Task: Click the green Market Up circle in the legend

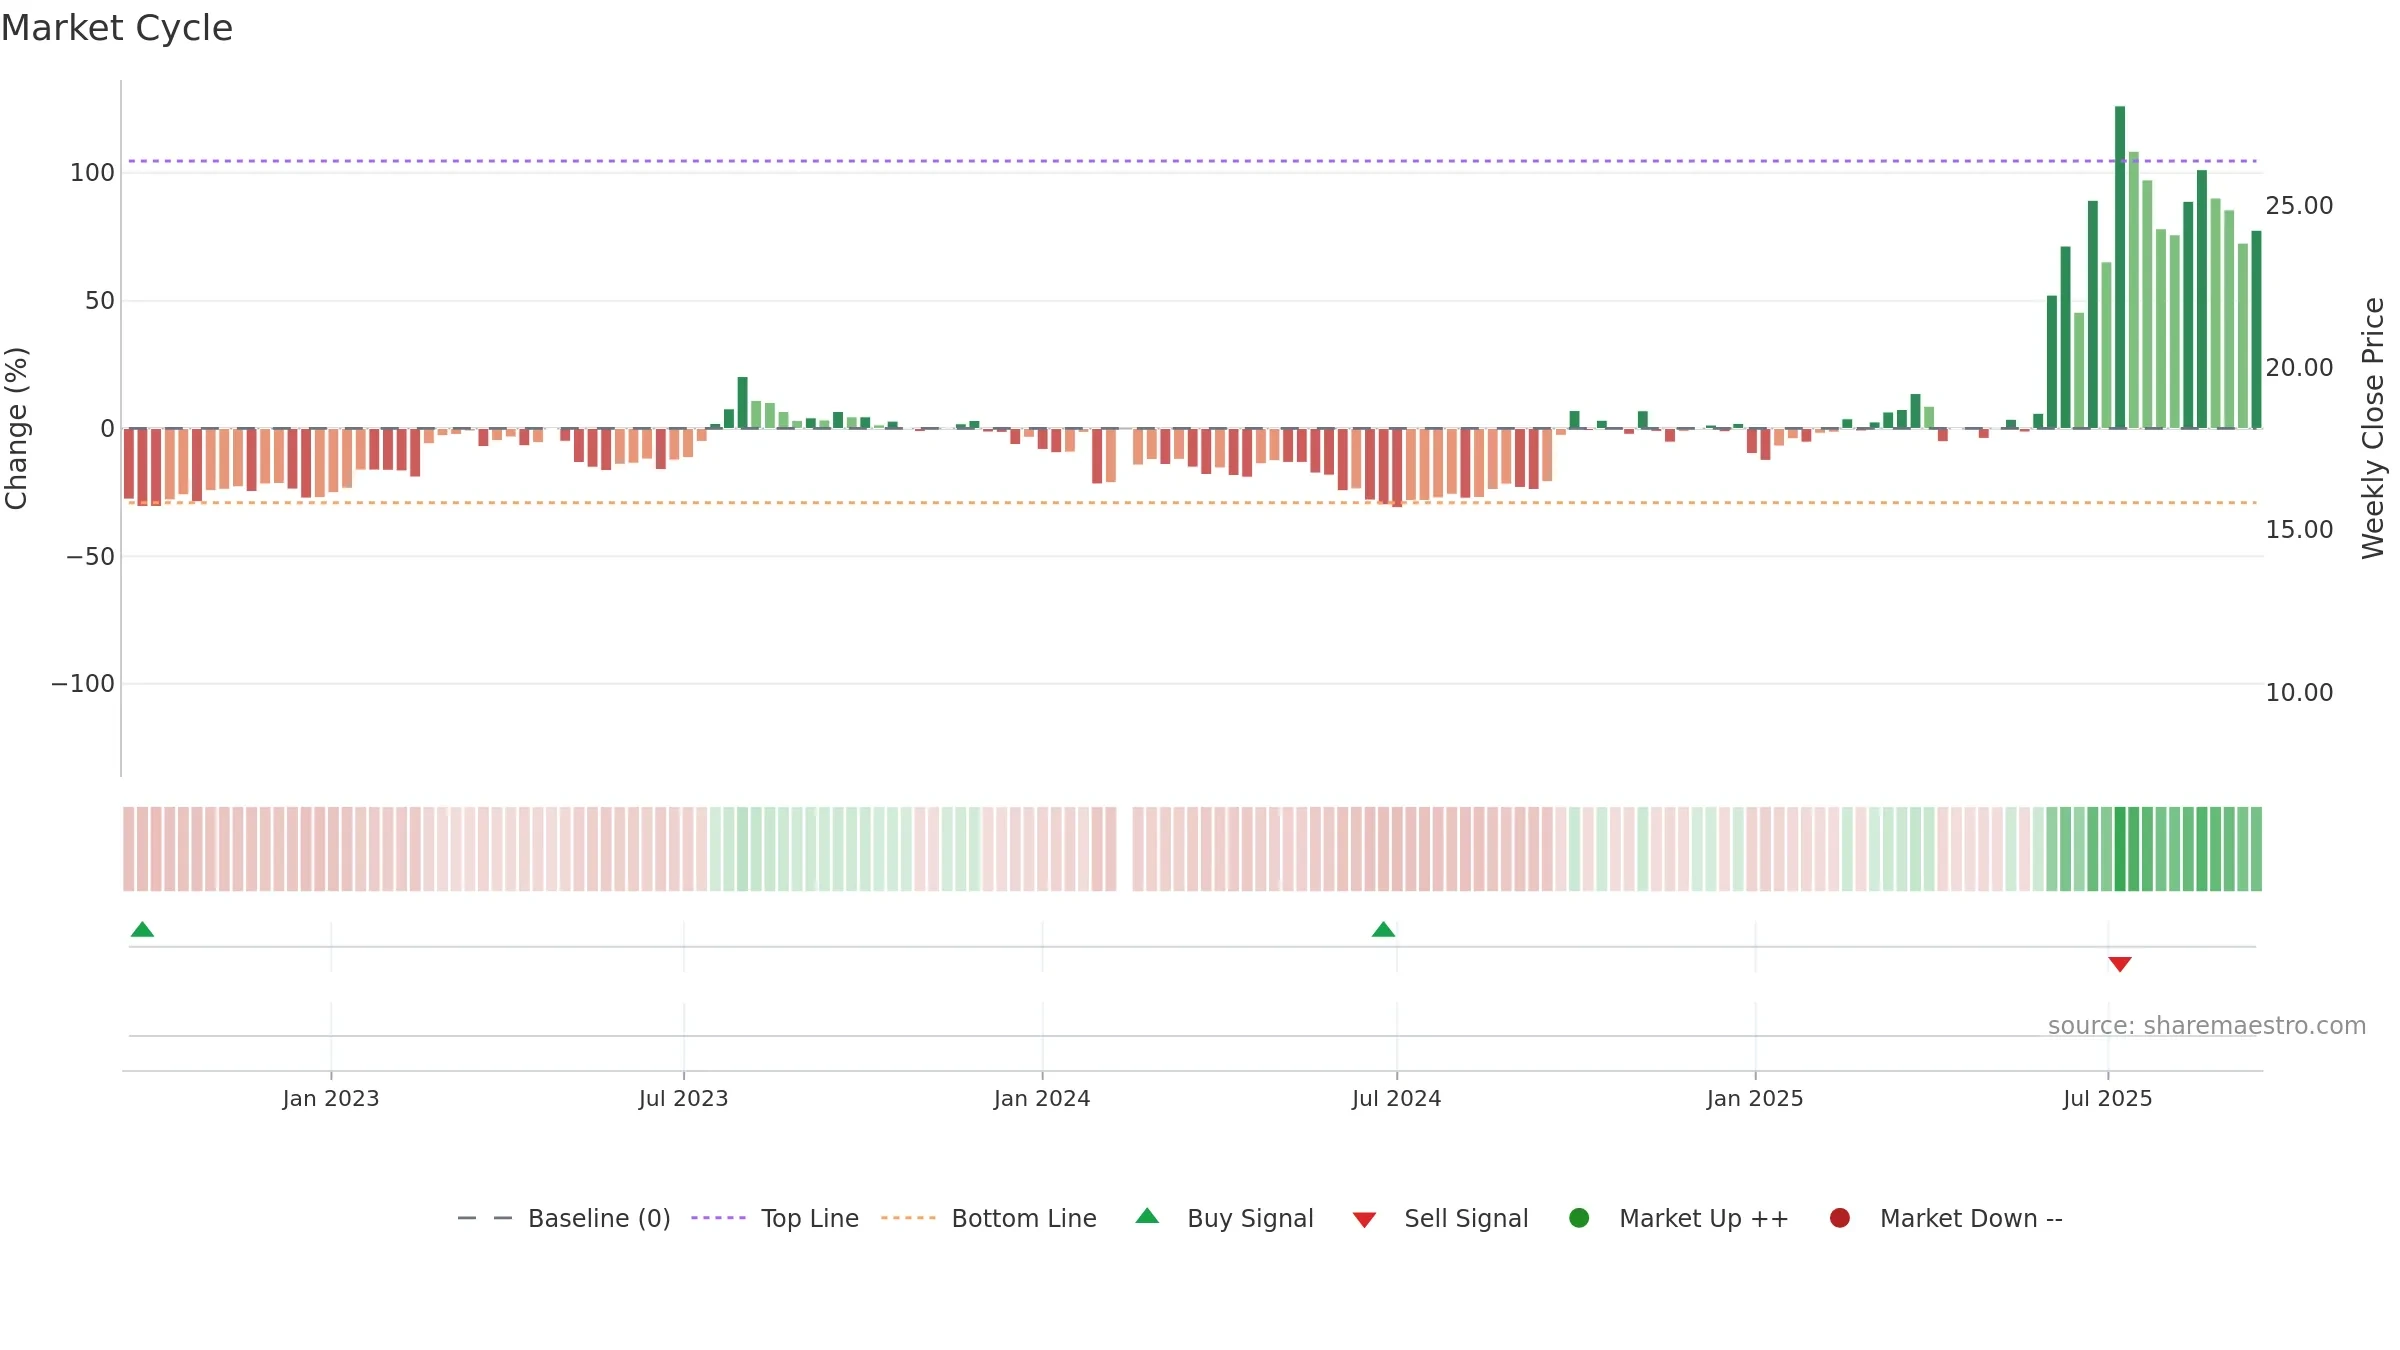Action: (1579, 1218)
